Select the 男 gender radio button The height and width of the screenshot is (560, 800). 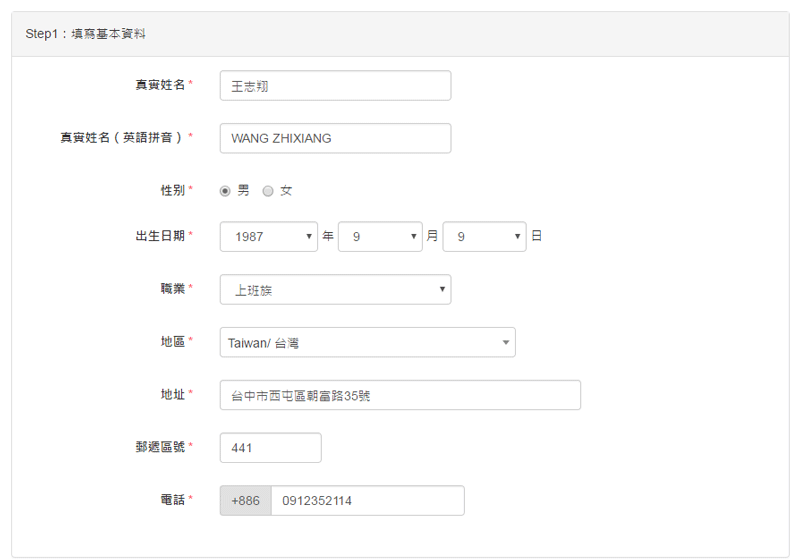(225, 191)
